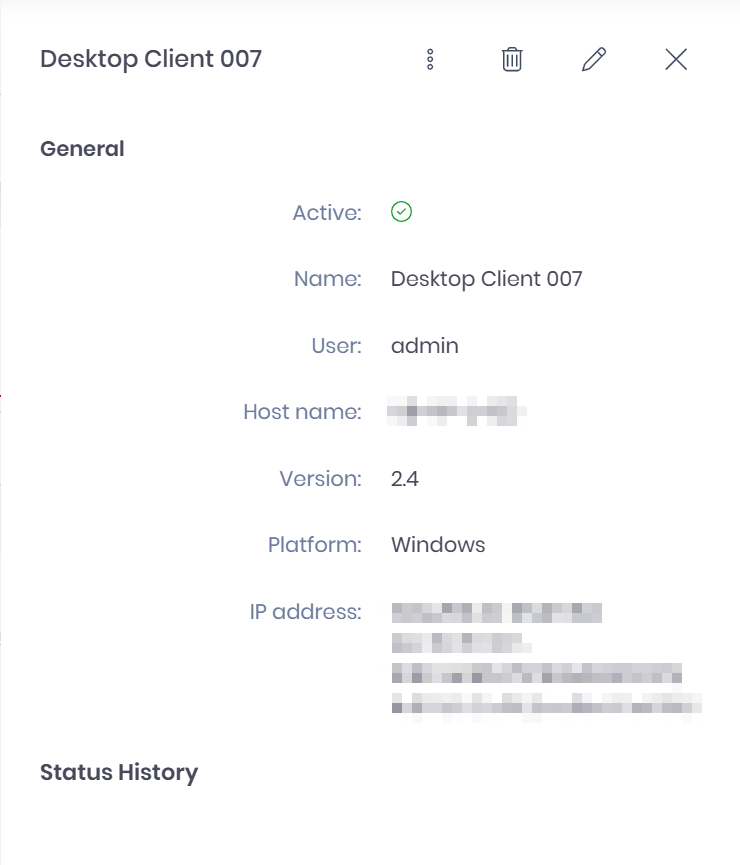This screenshot has height=865, width=740.
Task: Select the first blurred IP address entry
Action: [x=497, y=613]
